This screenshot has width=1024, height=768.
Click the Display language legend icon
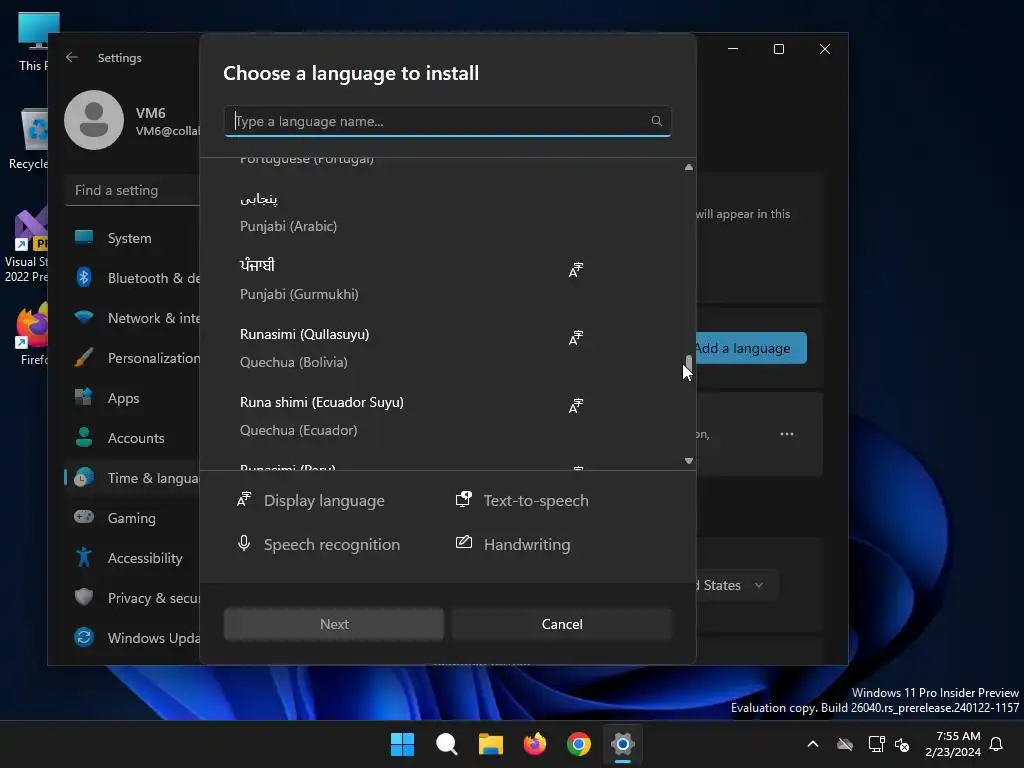244,500
